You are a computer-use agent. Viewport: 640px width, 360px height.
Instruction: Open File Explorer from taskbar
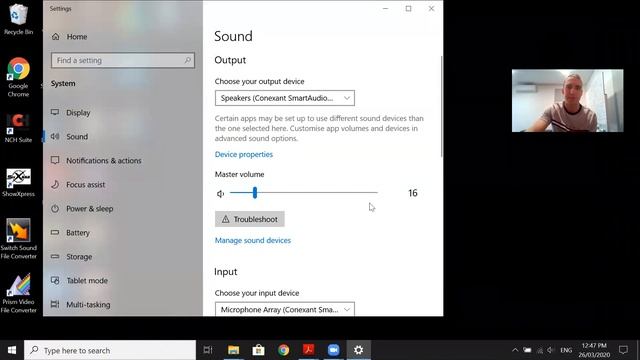tap(233, 350)
